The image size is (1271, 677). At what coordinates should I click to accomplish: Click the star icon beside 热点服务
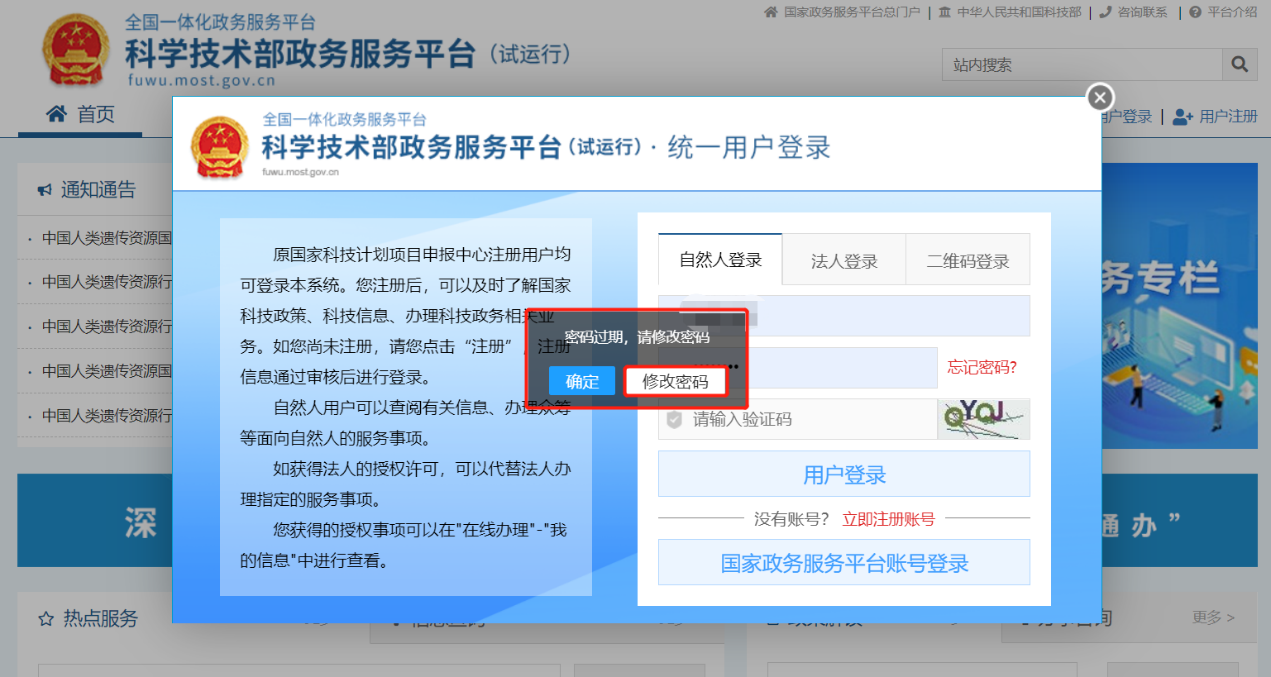45,619
